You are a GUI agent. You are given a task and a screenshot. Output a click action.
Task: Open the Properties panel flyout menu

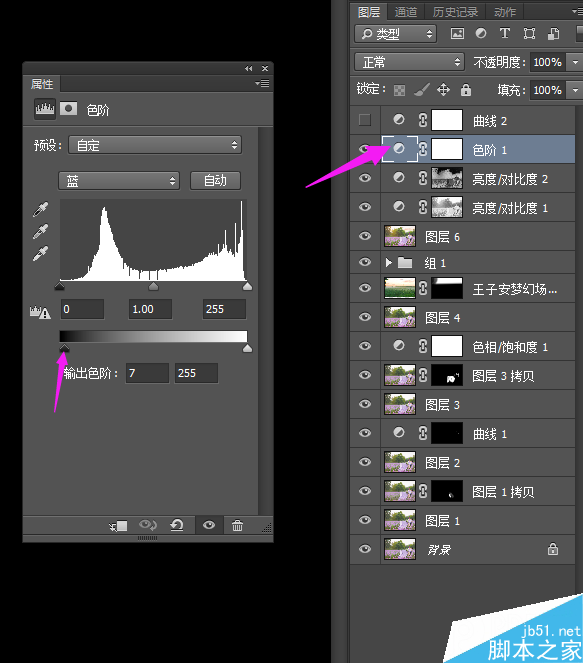[263, 84]
